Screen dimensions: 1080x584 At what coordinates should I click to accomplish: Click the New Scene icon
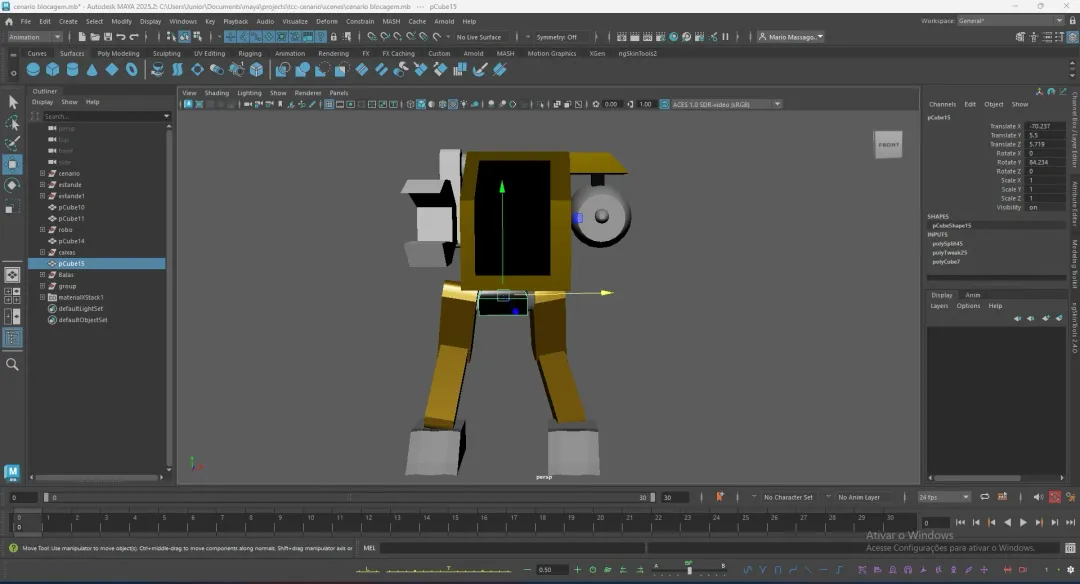point(82,36)
